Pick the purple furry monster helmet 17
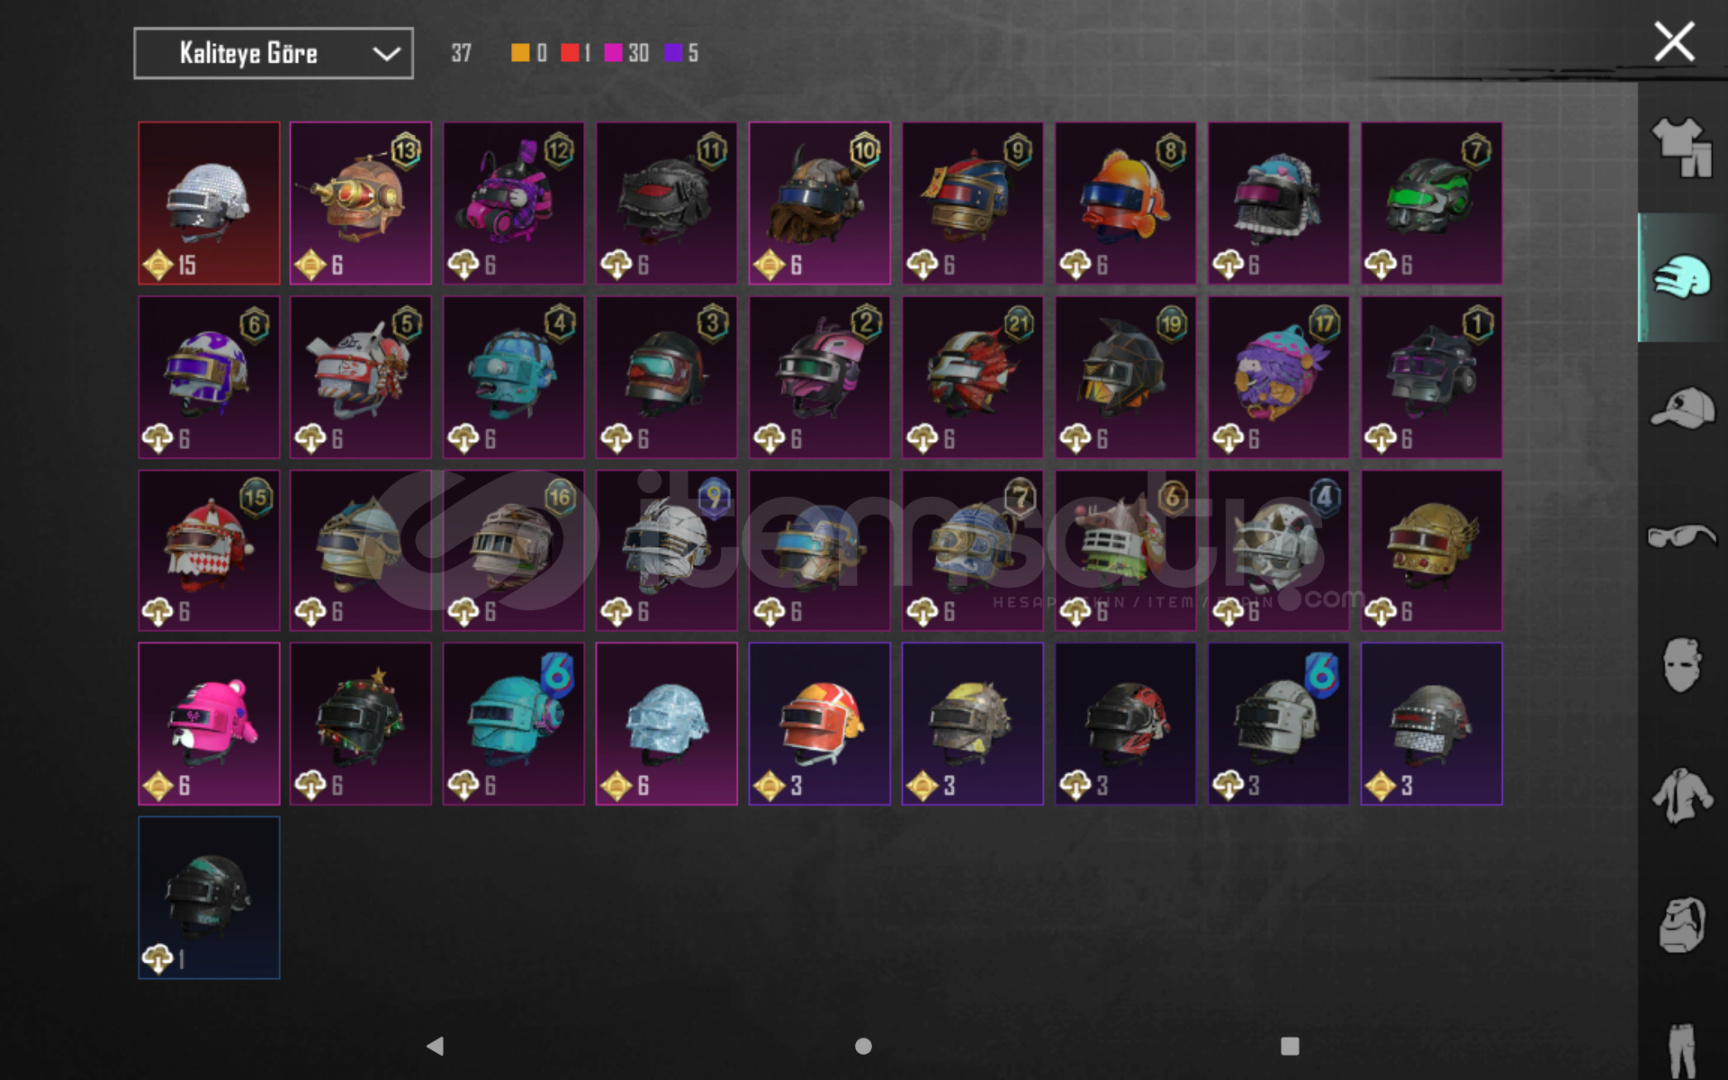 [1278, 377]
